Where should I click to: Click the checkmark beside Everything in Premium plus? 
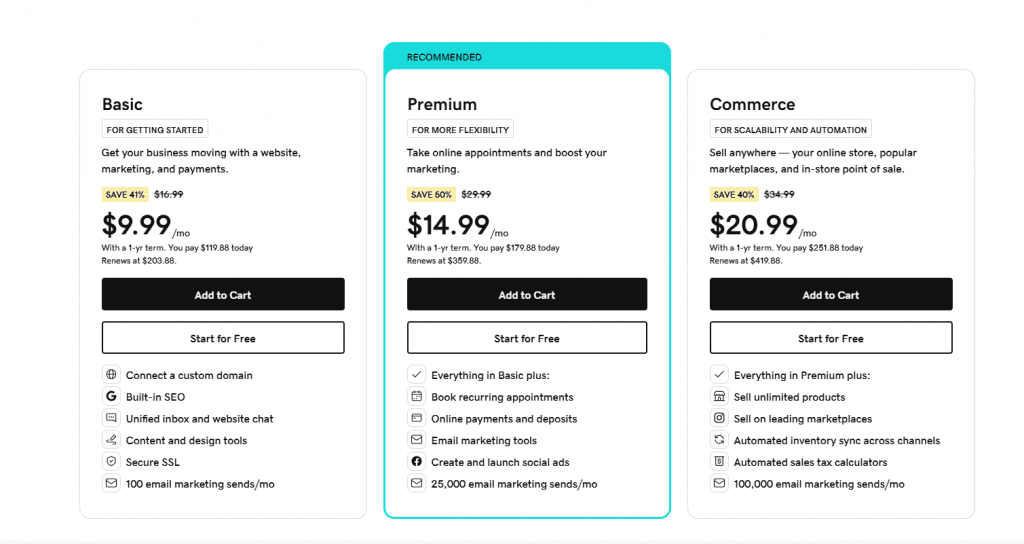coord(719,374)
